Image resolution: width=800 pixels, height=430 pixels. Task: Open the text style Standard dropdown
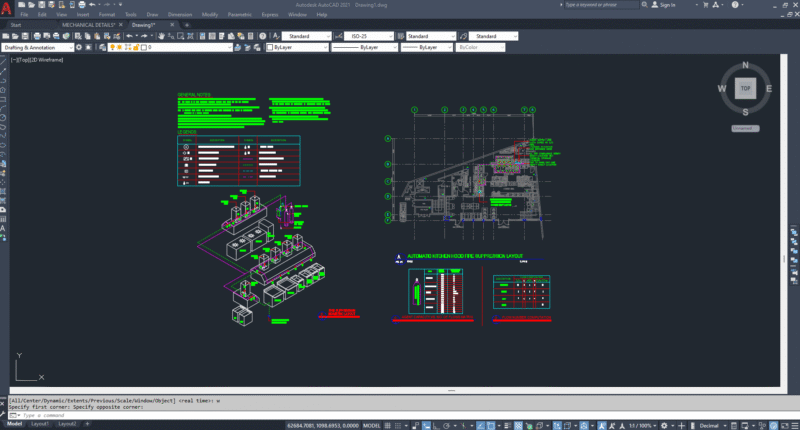pos(307,36)
